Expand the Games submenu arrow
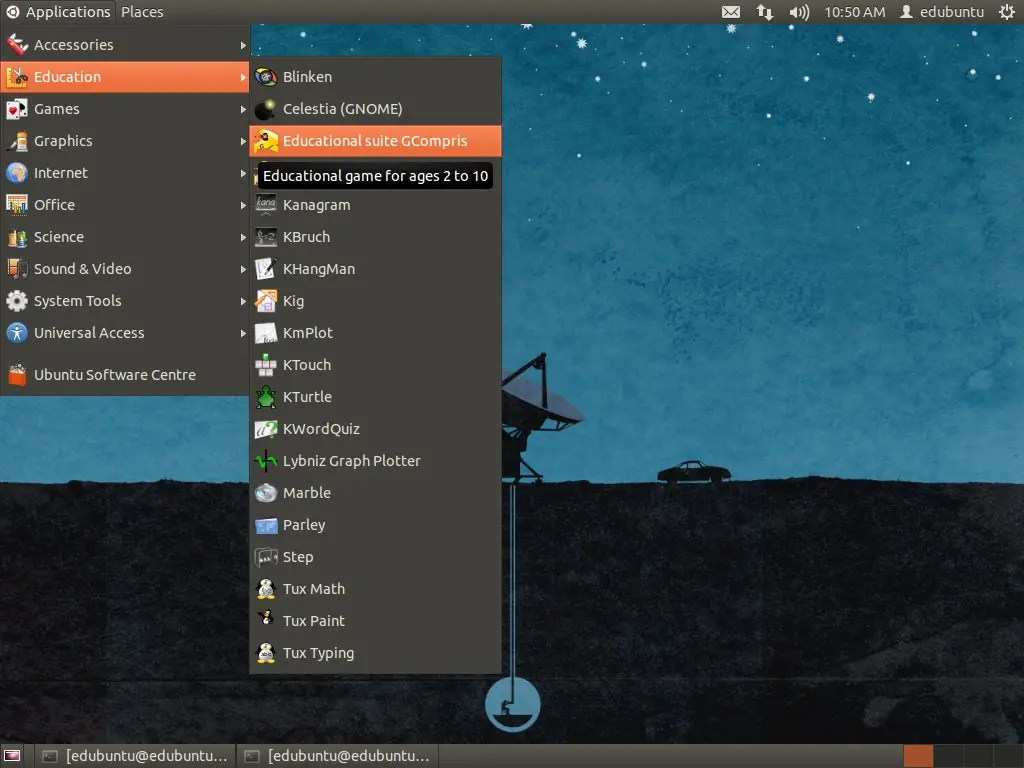Screen dimensions: 1024x768 click(243, 109)
